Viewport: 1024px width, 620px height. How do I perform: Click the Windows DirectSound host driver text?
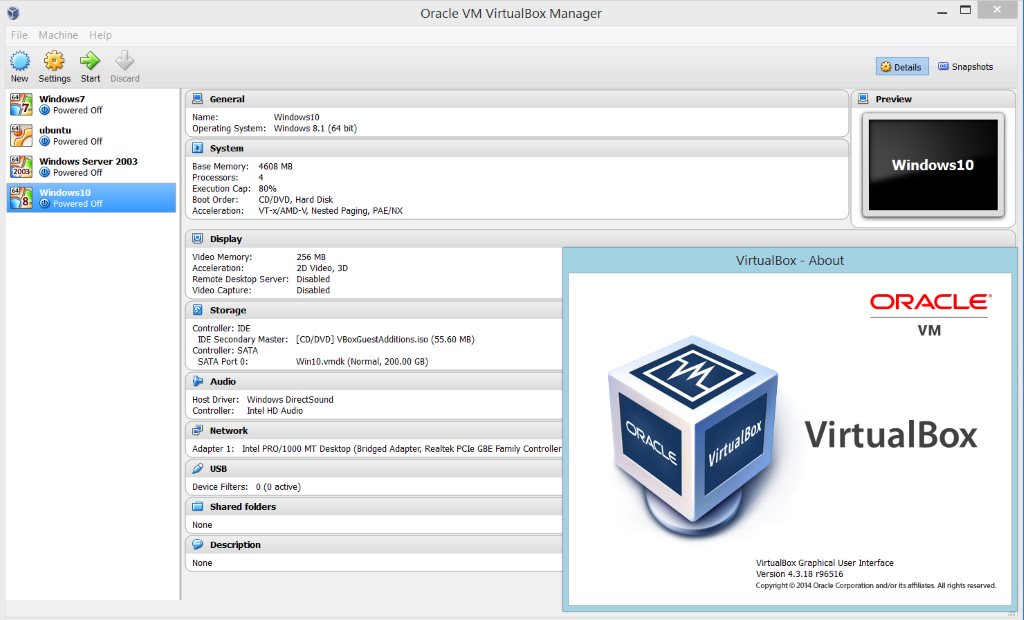[290, 399]
